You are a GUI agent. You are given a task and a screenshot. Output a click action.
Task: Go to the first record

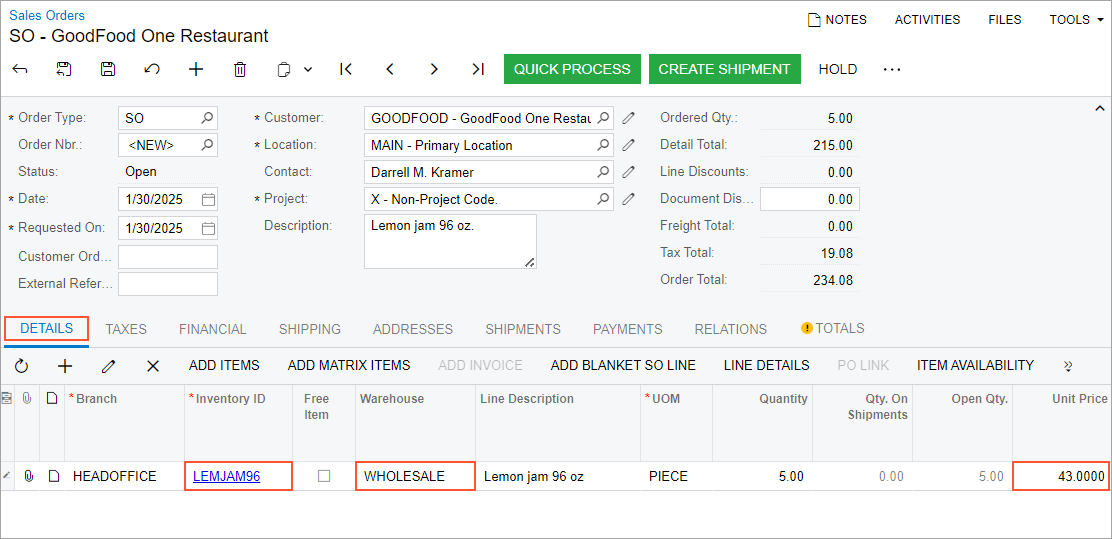(x=346, y=69)
